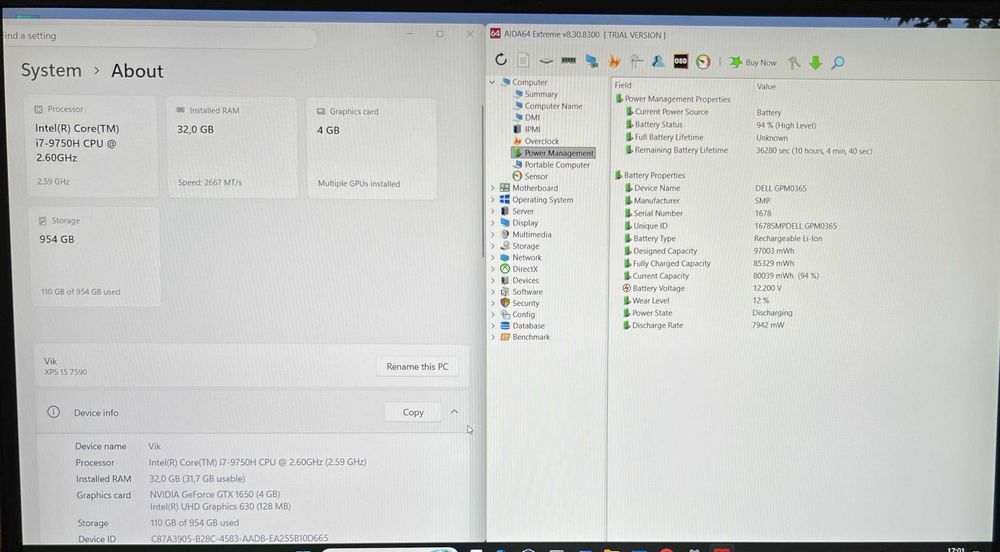Open the Processor card in Settings
The width and height of the screenshot is (1000, 552).
(92, 146)
